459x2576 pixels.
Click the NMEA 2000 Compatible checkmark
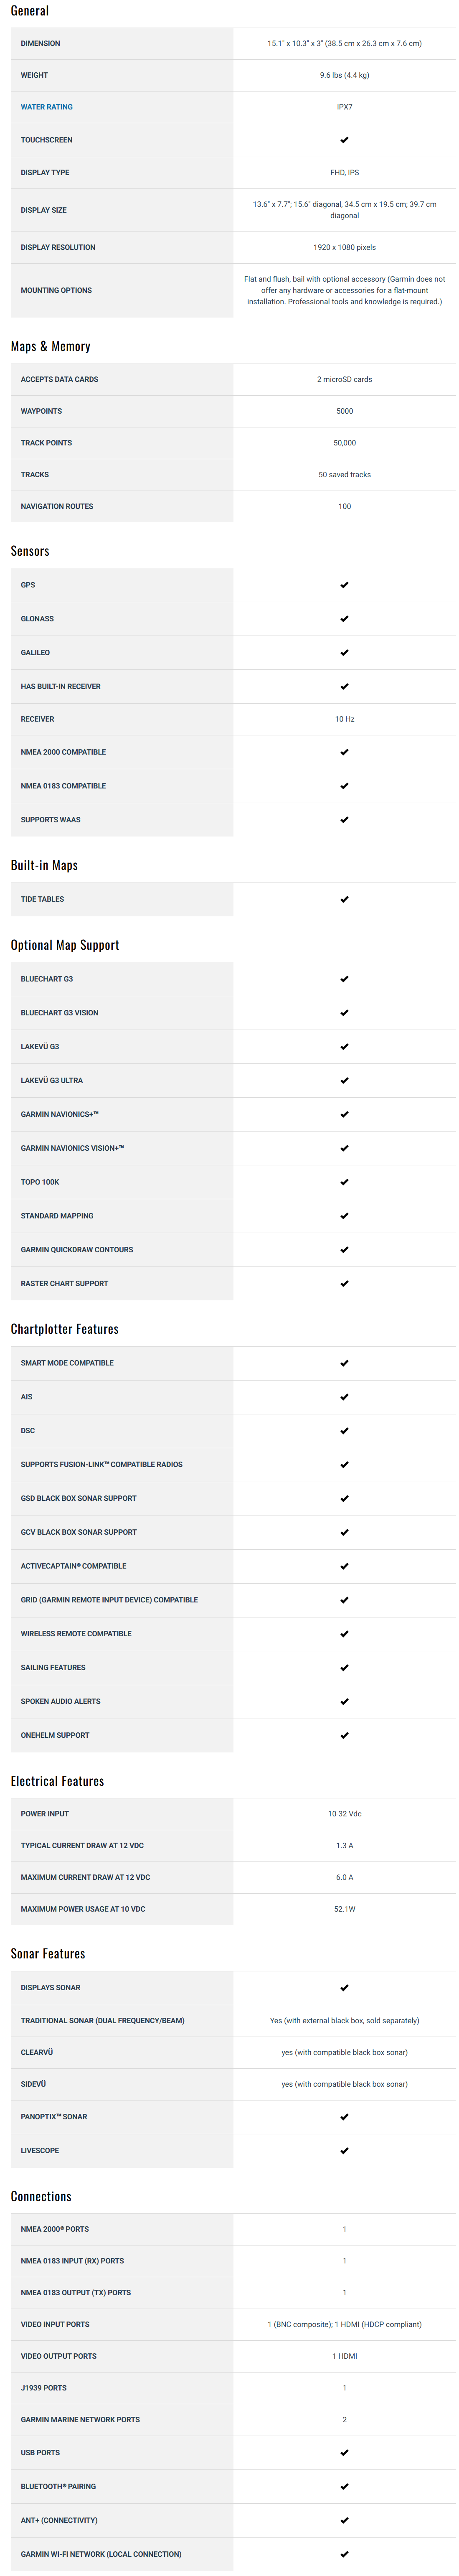(x=344, y=752)
